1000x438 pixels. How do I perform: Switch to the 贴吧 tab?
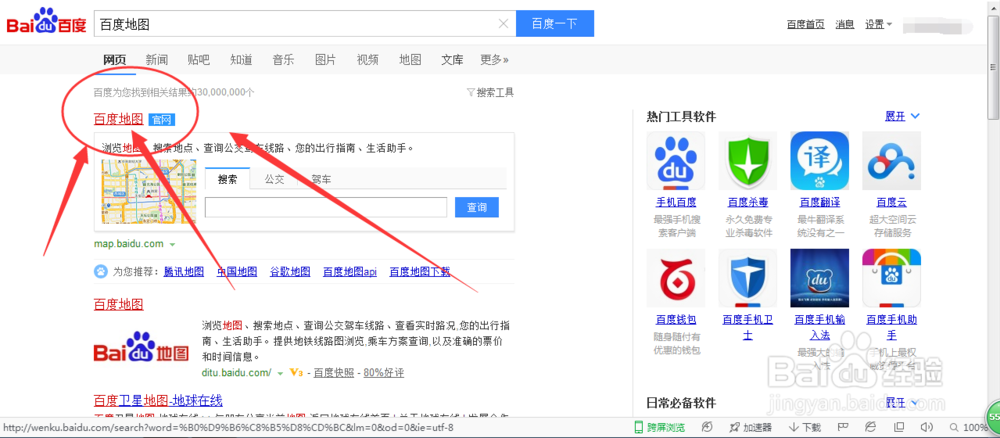[198, 60]
